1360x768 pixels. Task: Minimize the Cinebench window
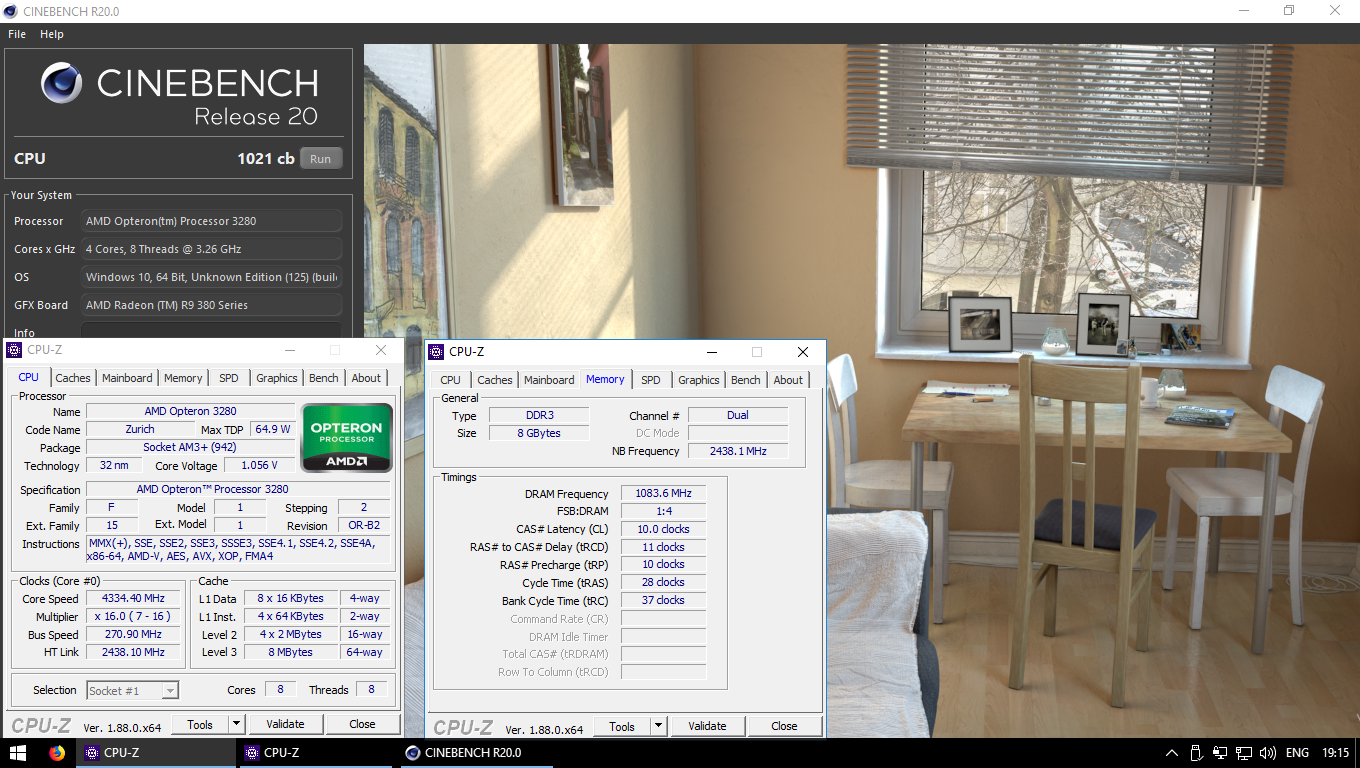(1243, 11)
